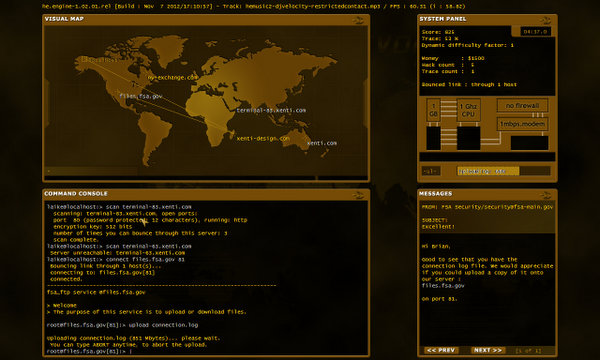The height and width of the screenshot is (360, 600).
Task: Click the System Panel corner icon
Action: coord(546,20)
